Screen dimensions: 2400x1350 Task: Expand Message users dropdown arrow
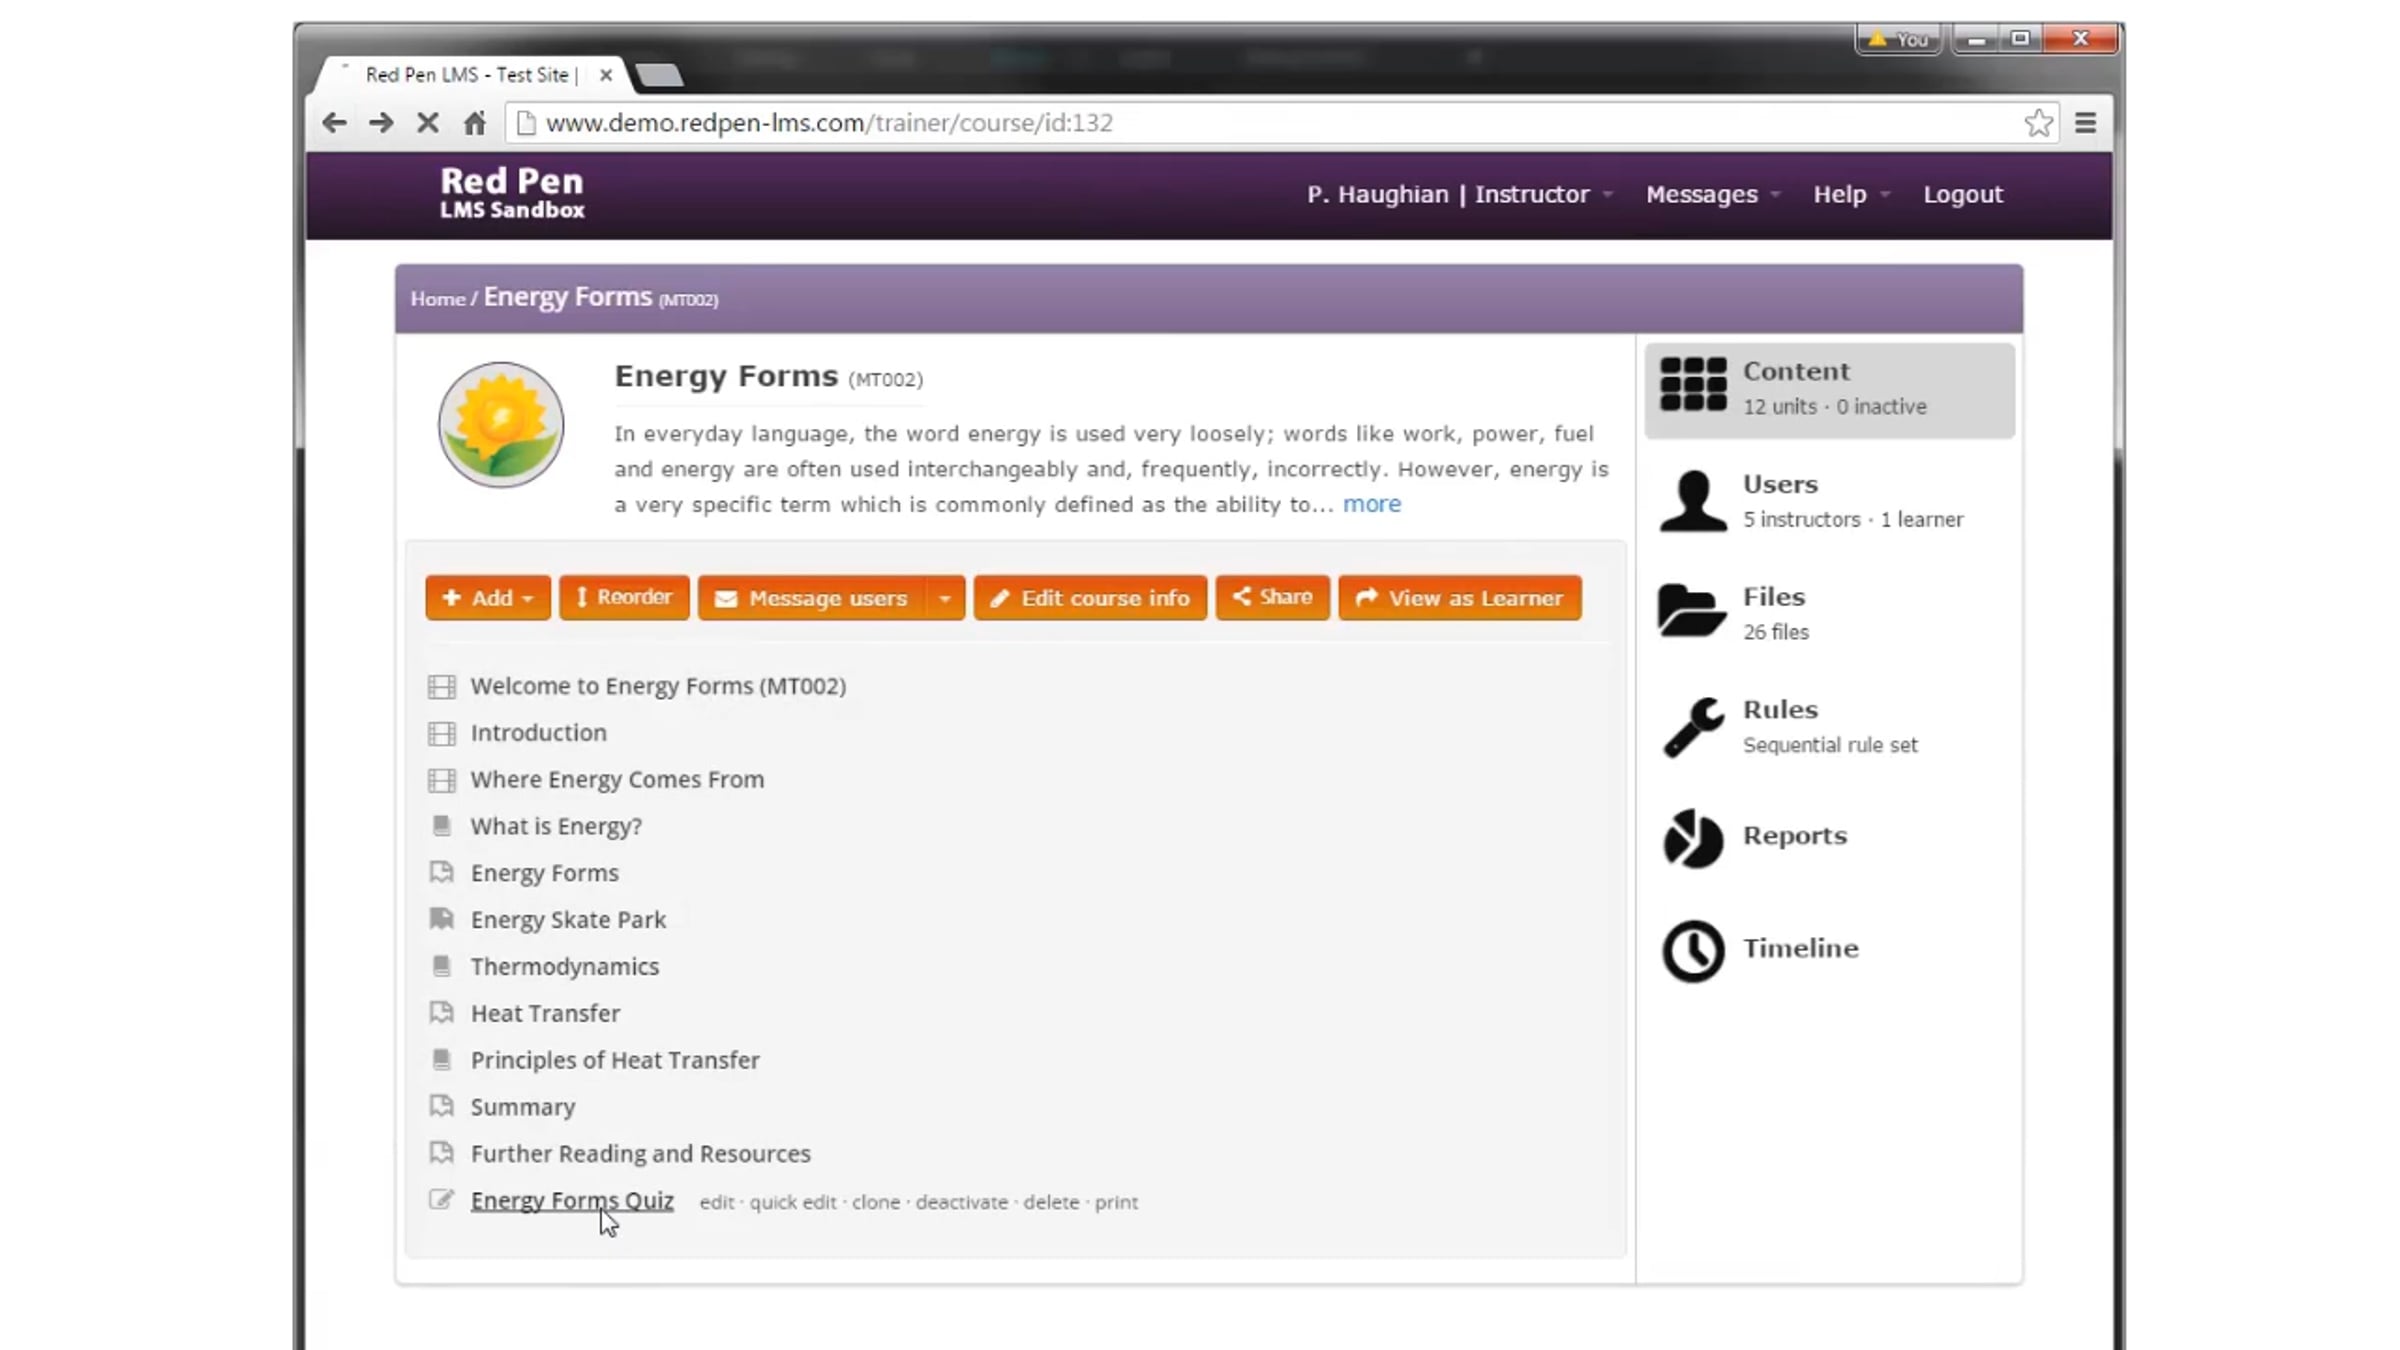click(x=944, y=598)
